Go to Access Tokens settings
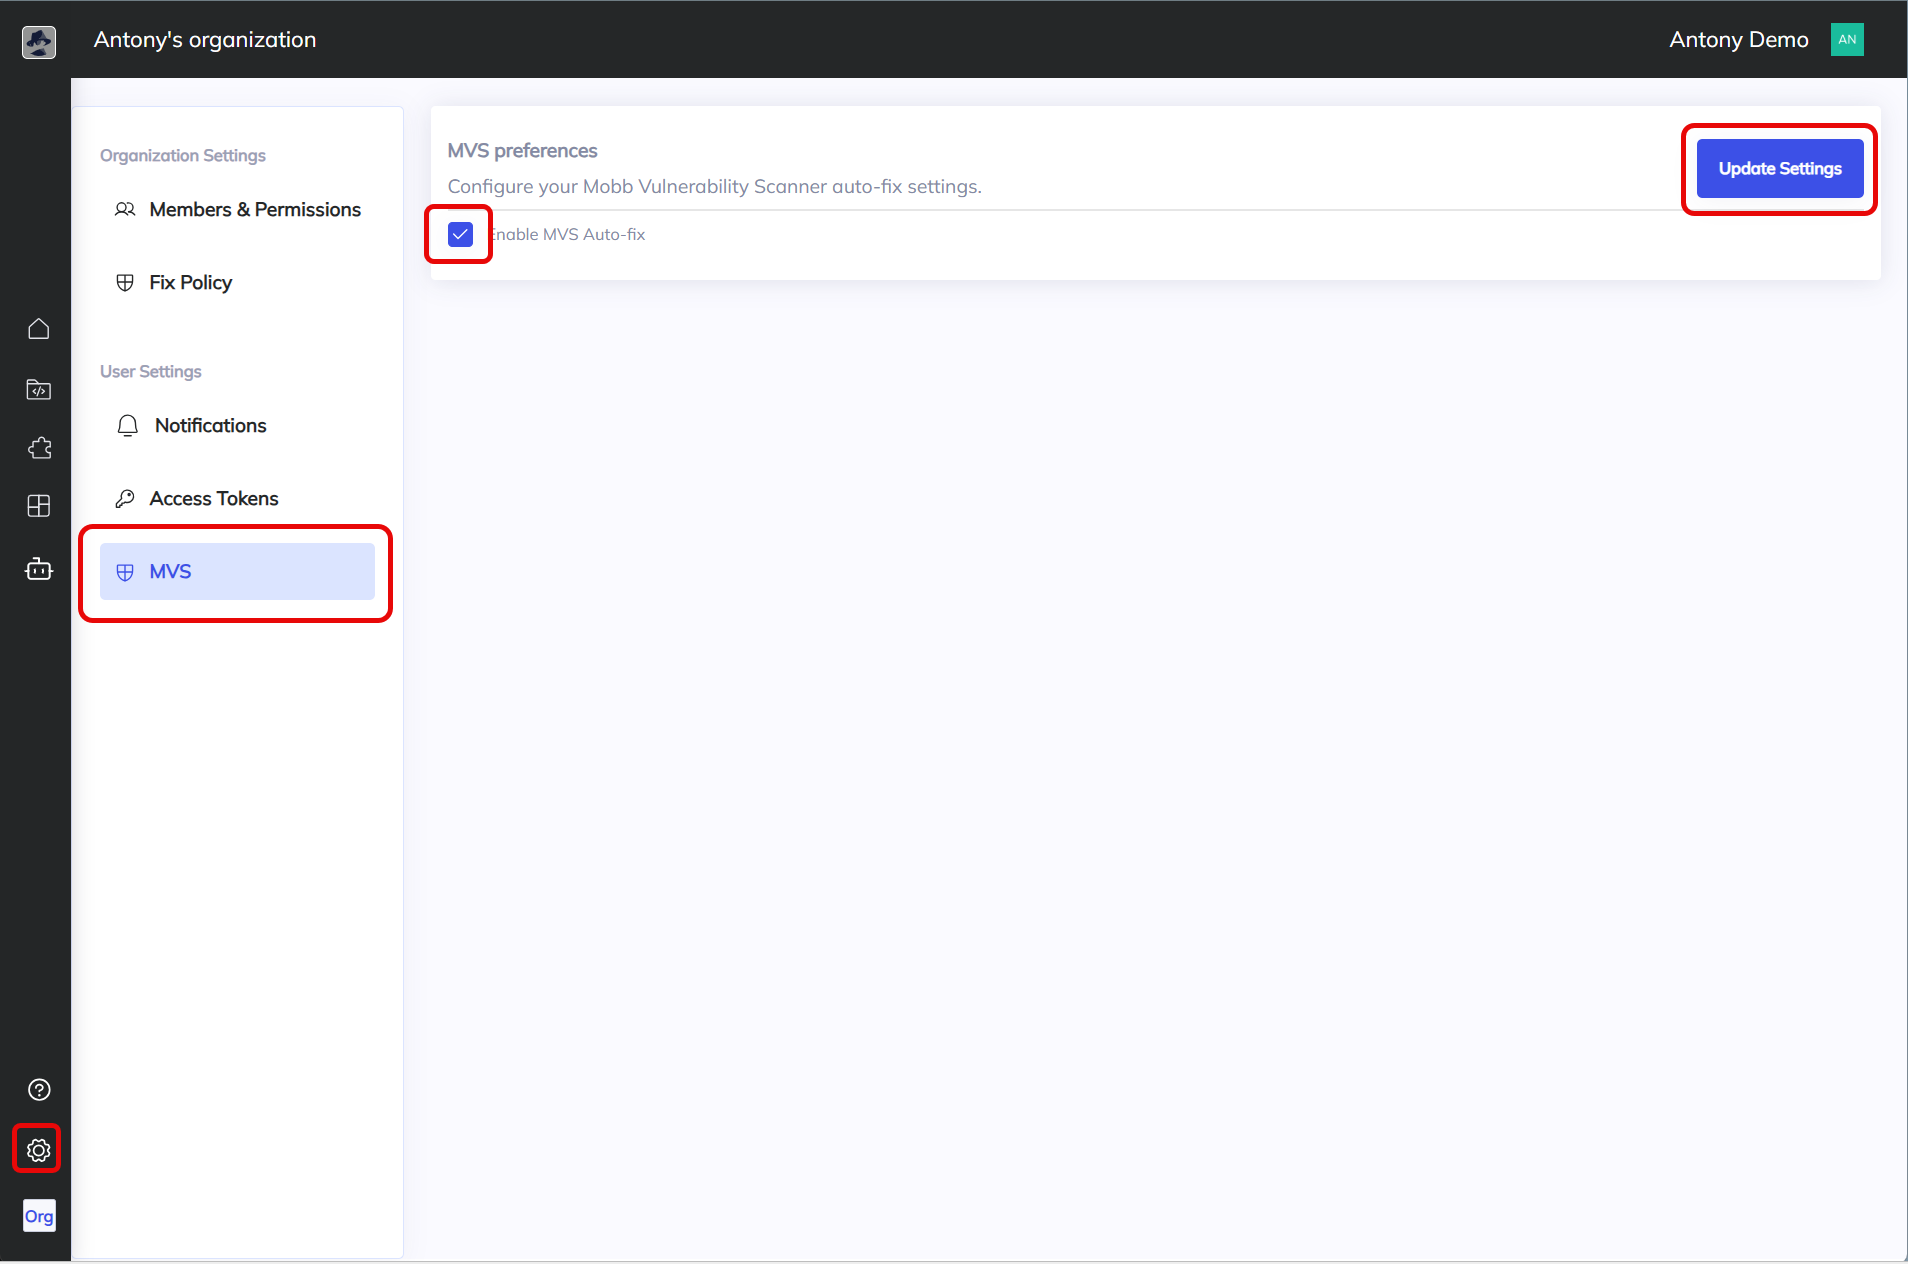1908x1264 pixels. (213, 499)
